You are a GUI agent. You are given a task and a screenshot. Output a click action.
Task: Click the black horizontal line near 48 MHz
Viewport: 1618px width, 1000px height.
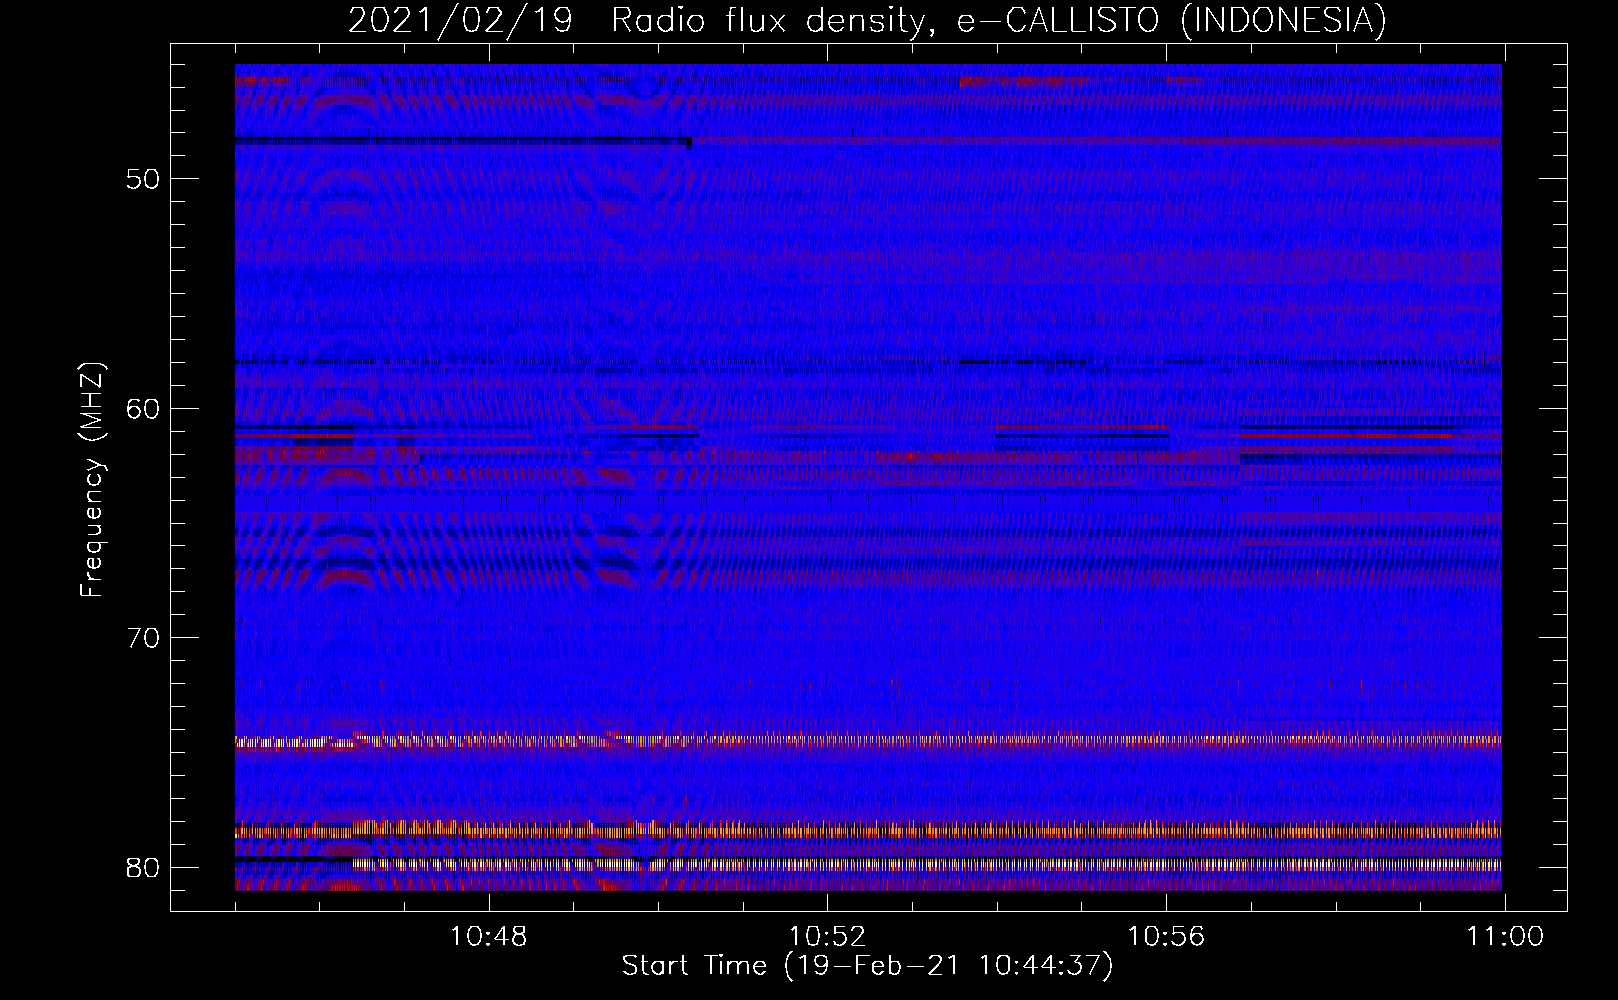[460, 142]
